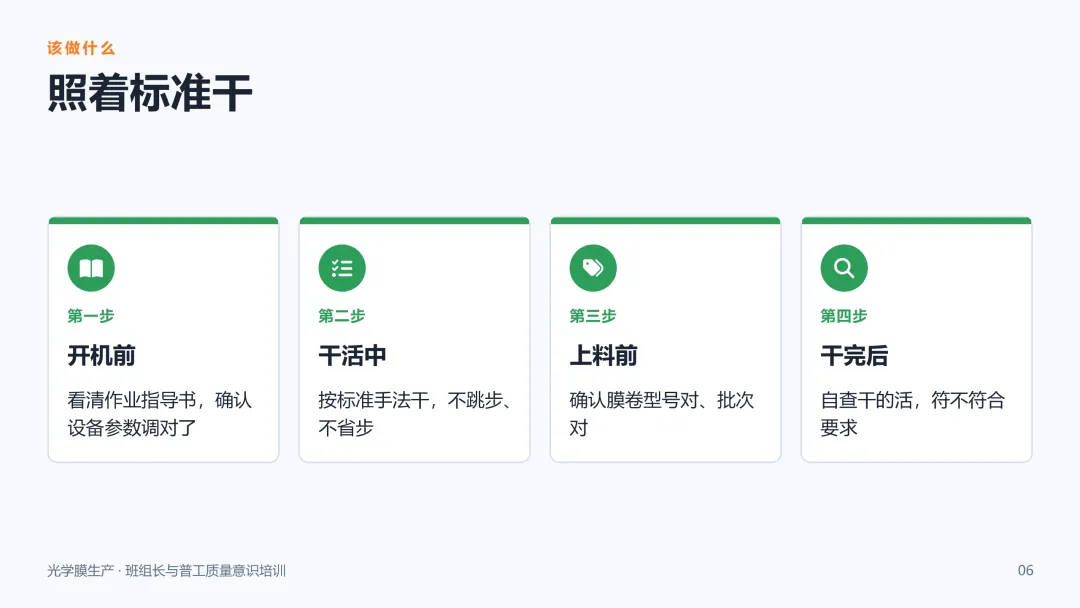1080x608 pixels.
Task: Click the slide title 照着标准干
Action: coord(150,93)
